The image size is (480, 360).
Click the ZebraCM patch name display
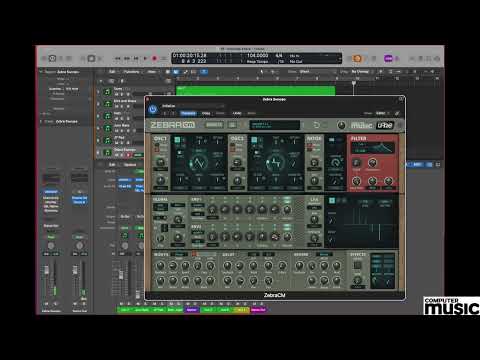point(275,125)
